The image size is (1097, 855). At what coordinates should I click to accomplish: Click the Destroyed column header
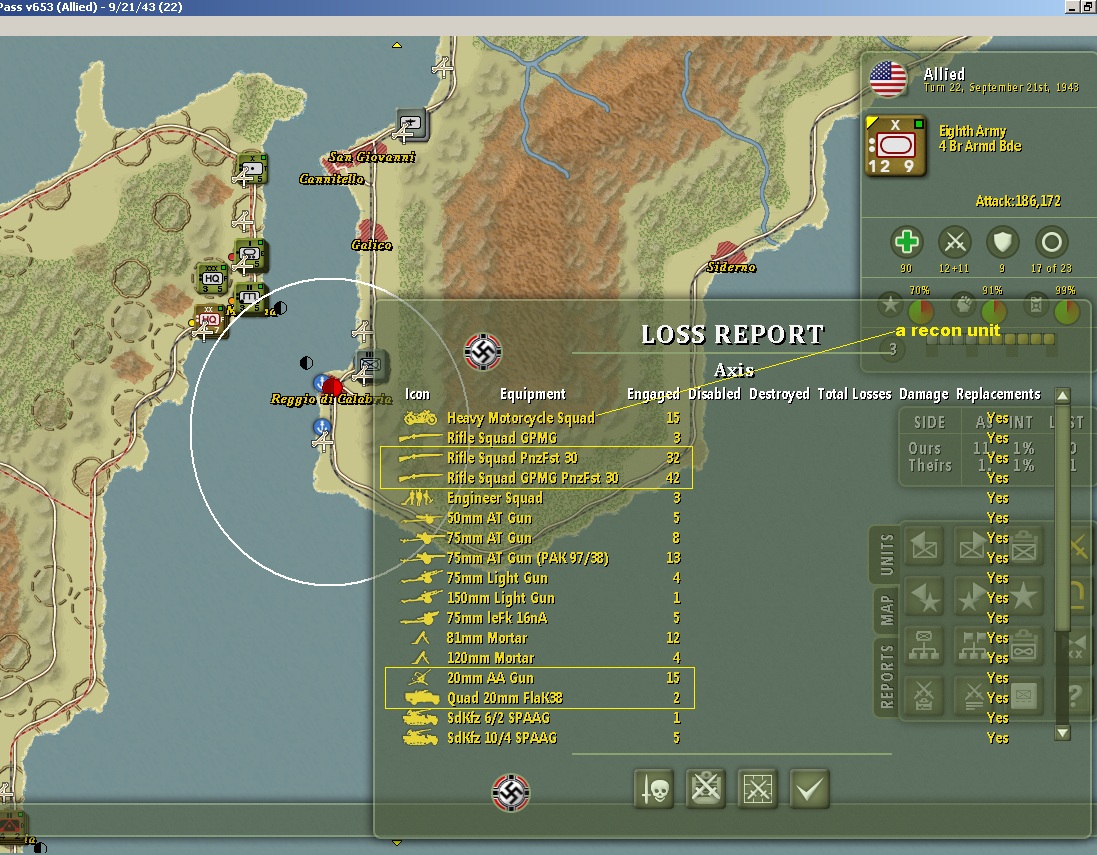[x=779, y=394]
